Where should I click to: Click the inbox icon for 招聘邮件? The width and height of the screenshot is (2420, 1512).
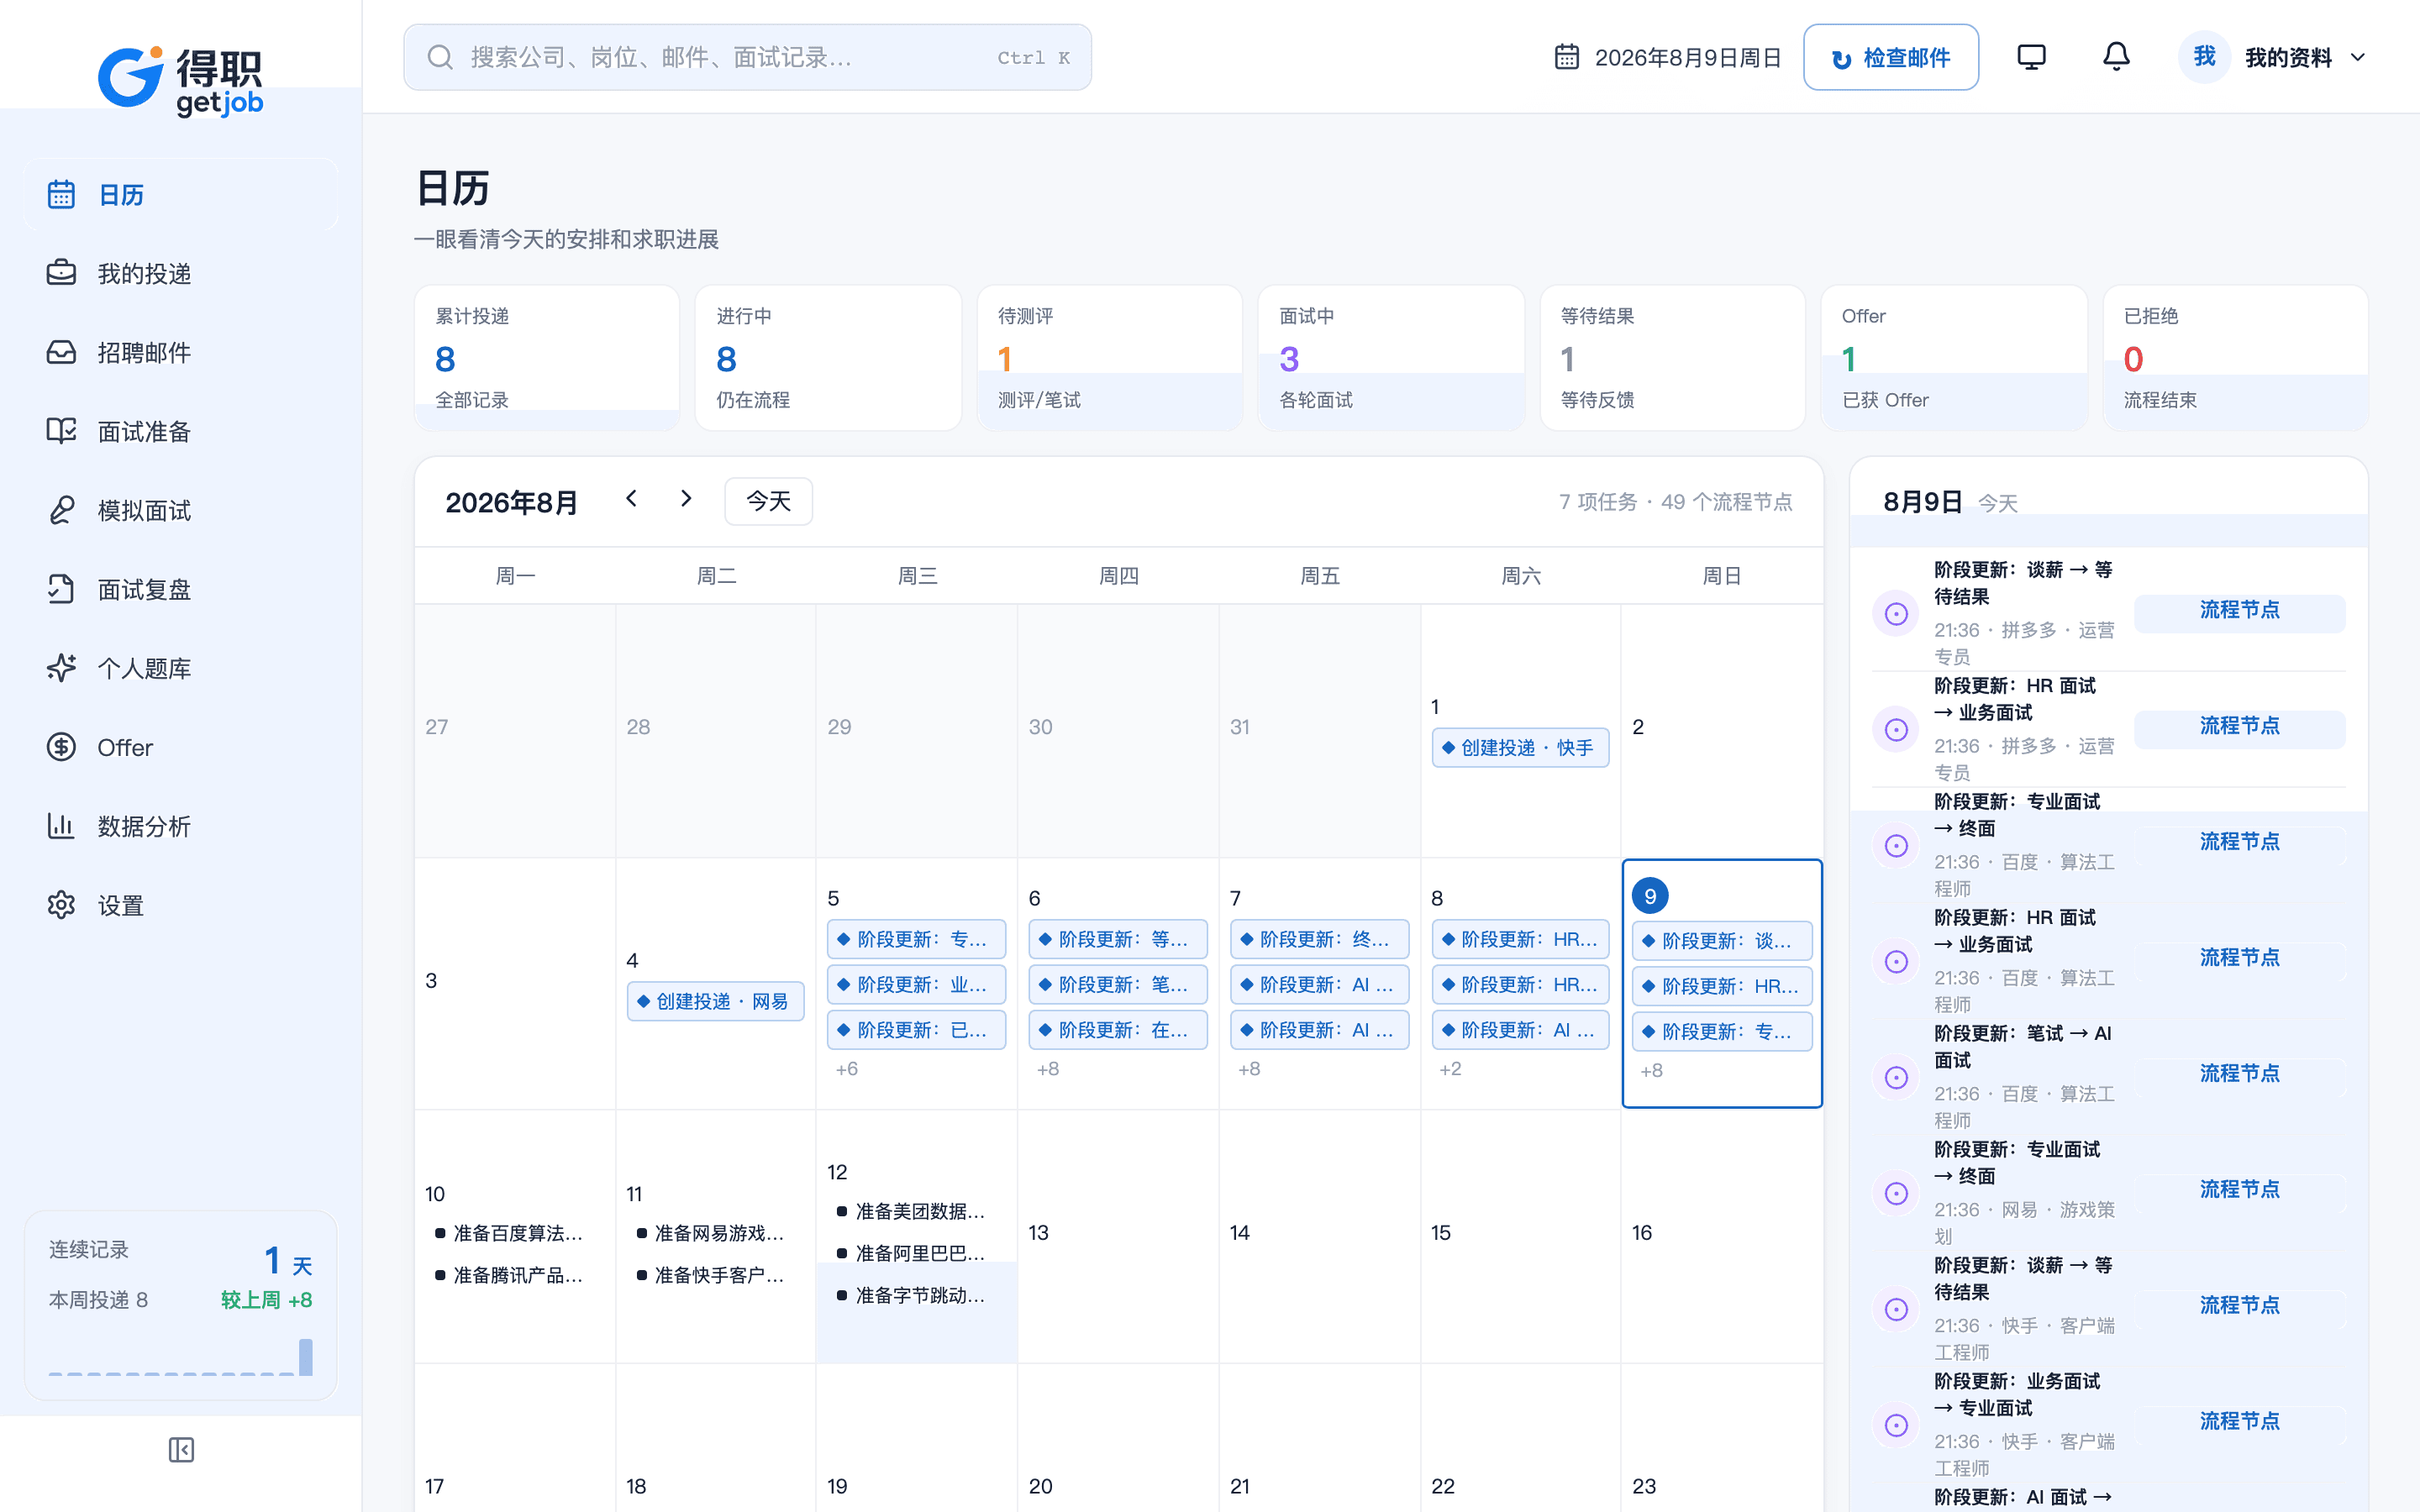61,352
